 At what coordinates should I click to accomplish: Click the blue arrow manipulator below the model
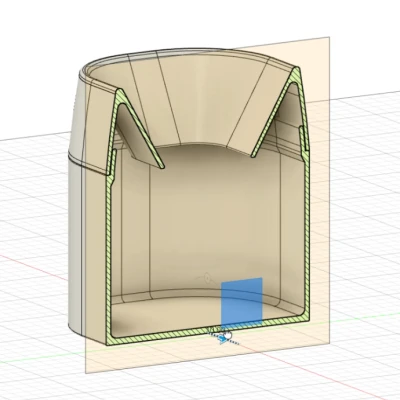tap(221, 339)
